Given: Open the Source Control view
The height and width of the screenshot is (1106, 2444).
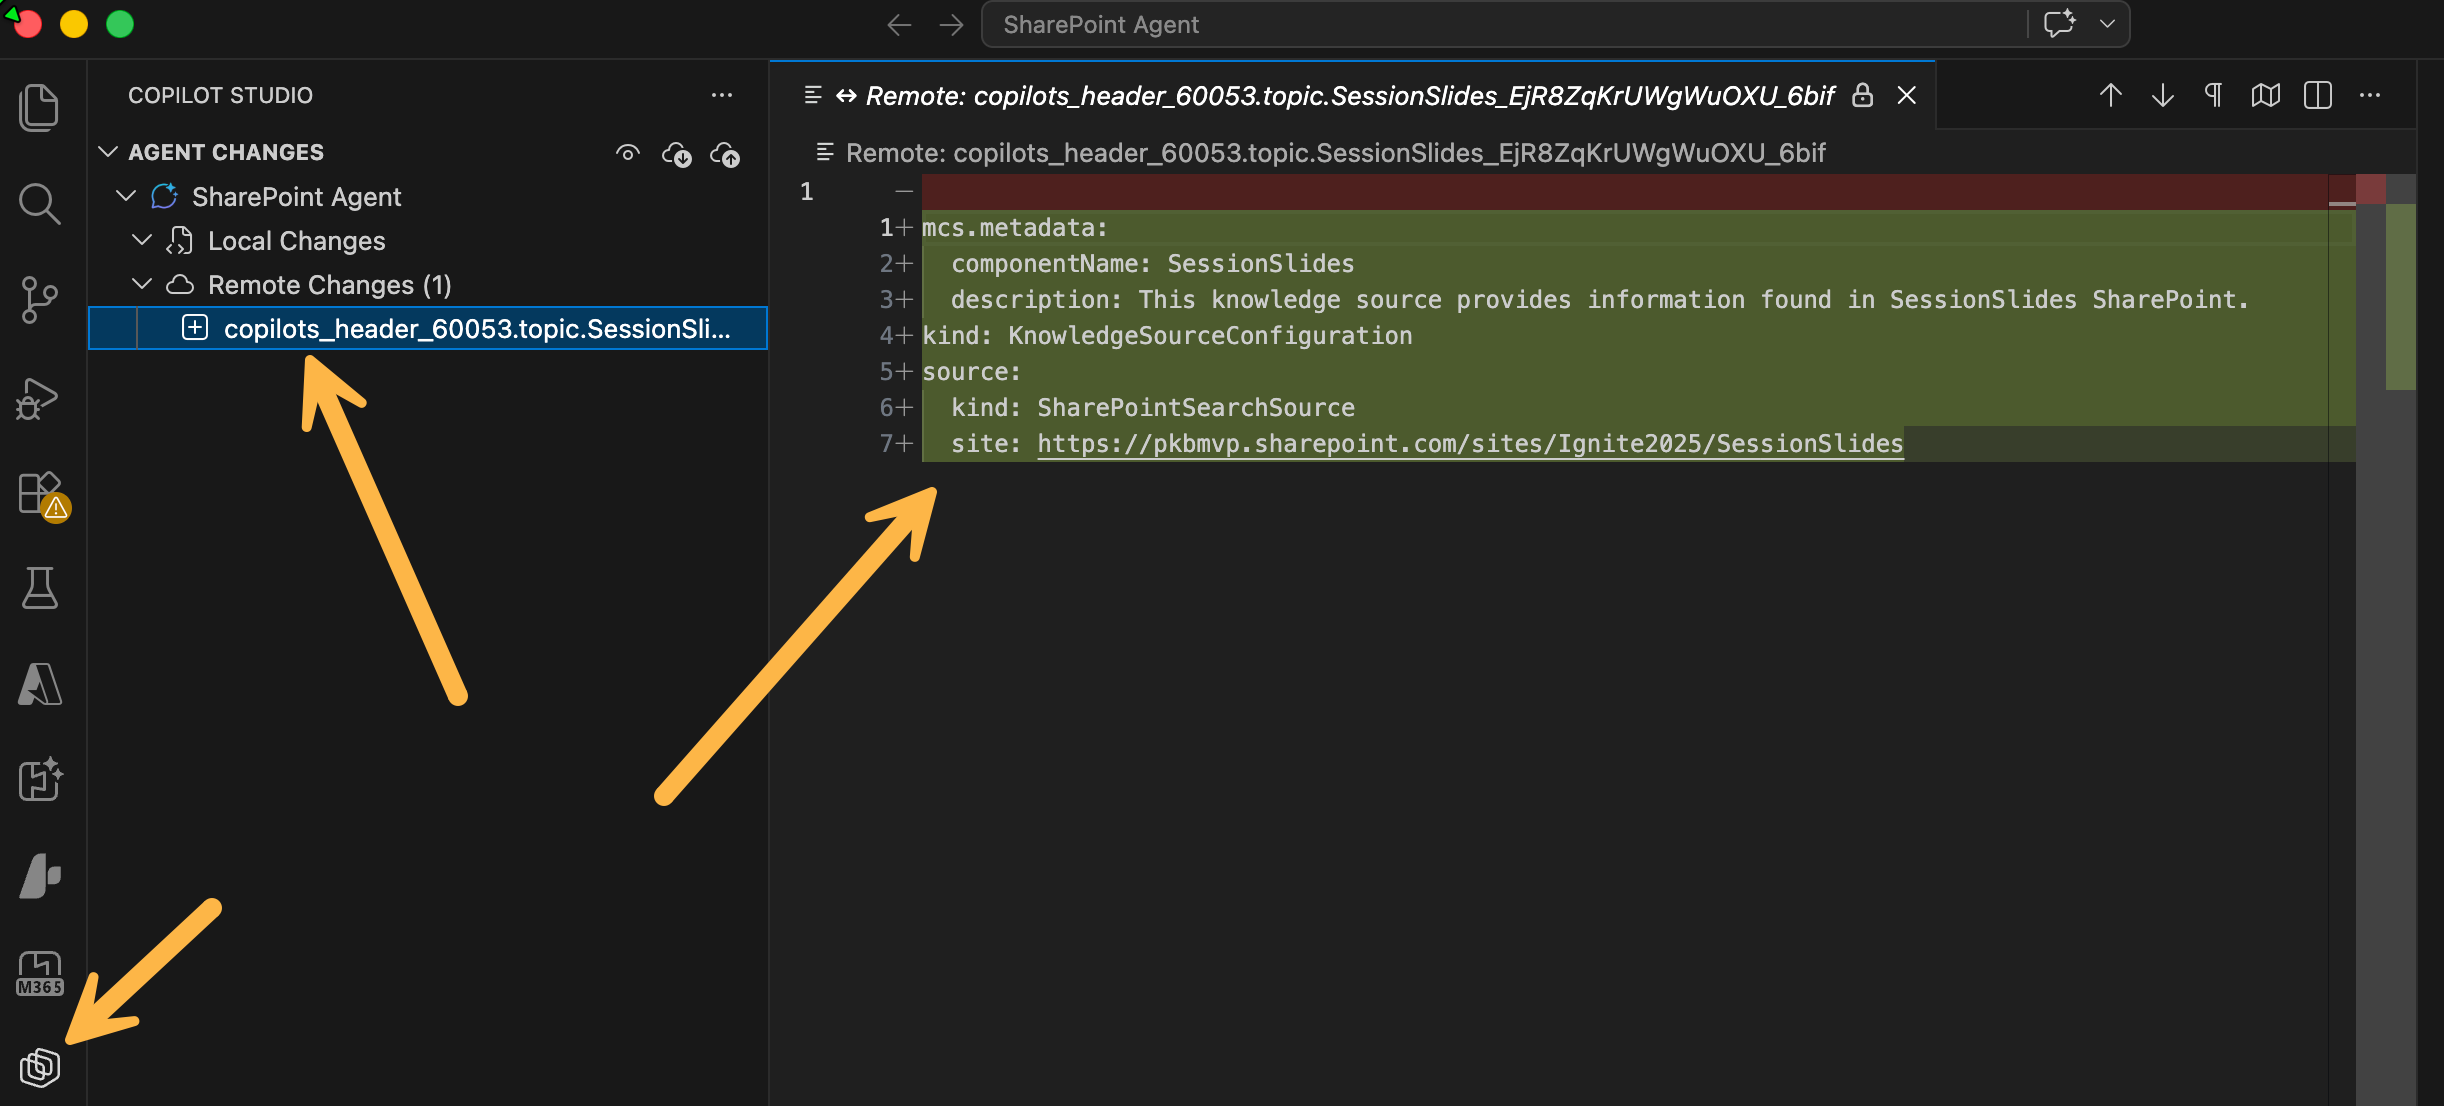Looking at the screenshot, I should (x=39, y=299).
